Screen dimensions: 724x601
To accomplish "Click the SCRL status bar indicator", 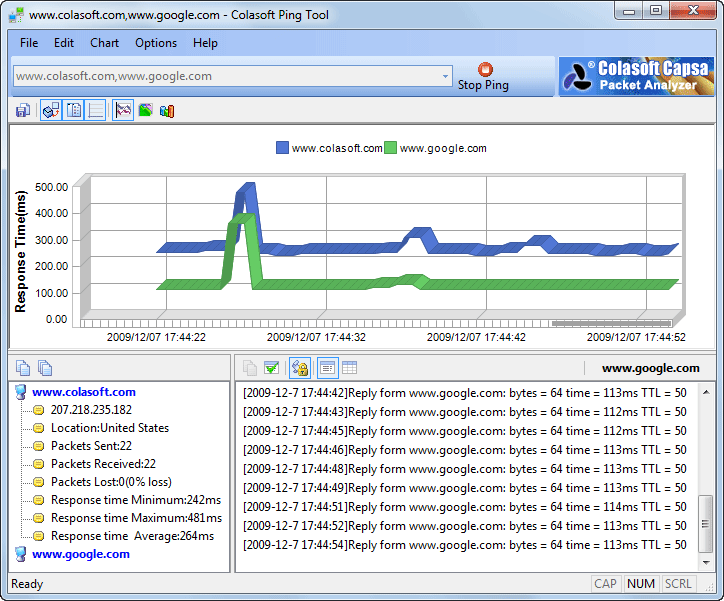I will tap(678, 584).
